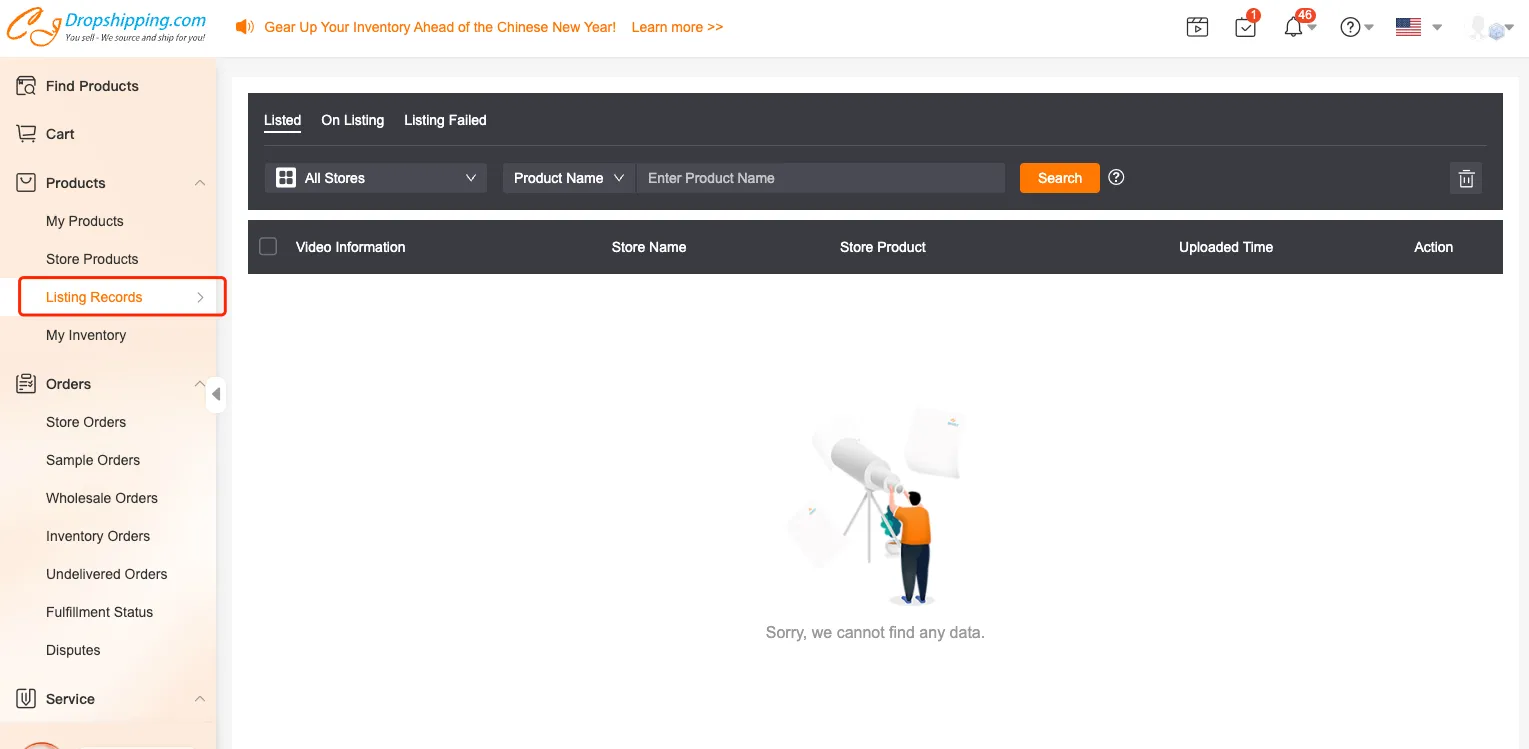
Task: Open the Product Name filter dropdown
Action: (568, 178)
